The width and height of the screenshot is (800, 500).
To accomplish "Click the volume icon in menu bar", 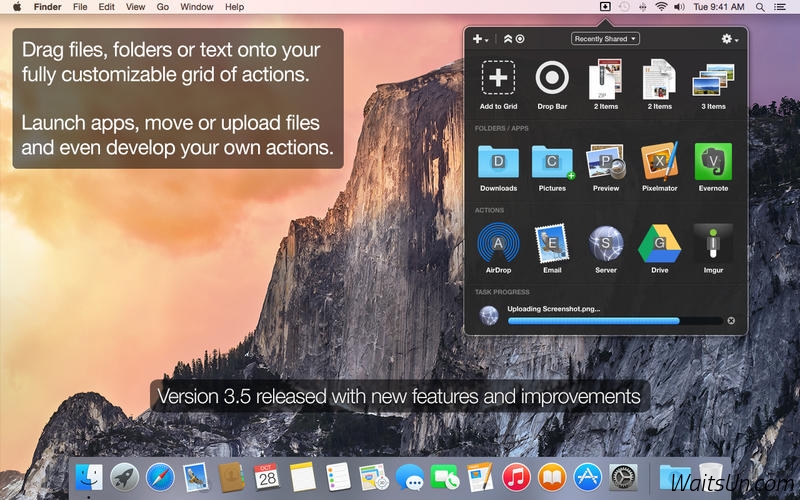I will click(679, 7).
